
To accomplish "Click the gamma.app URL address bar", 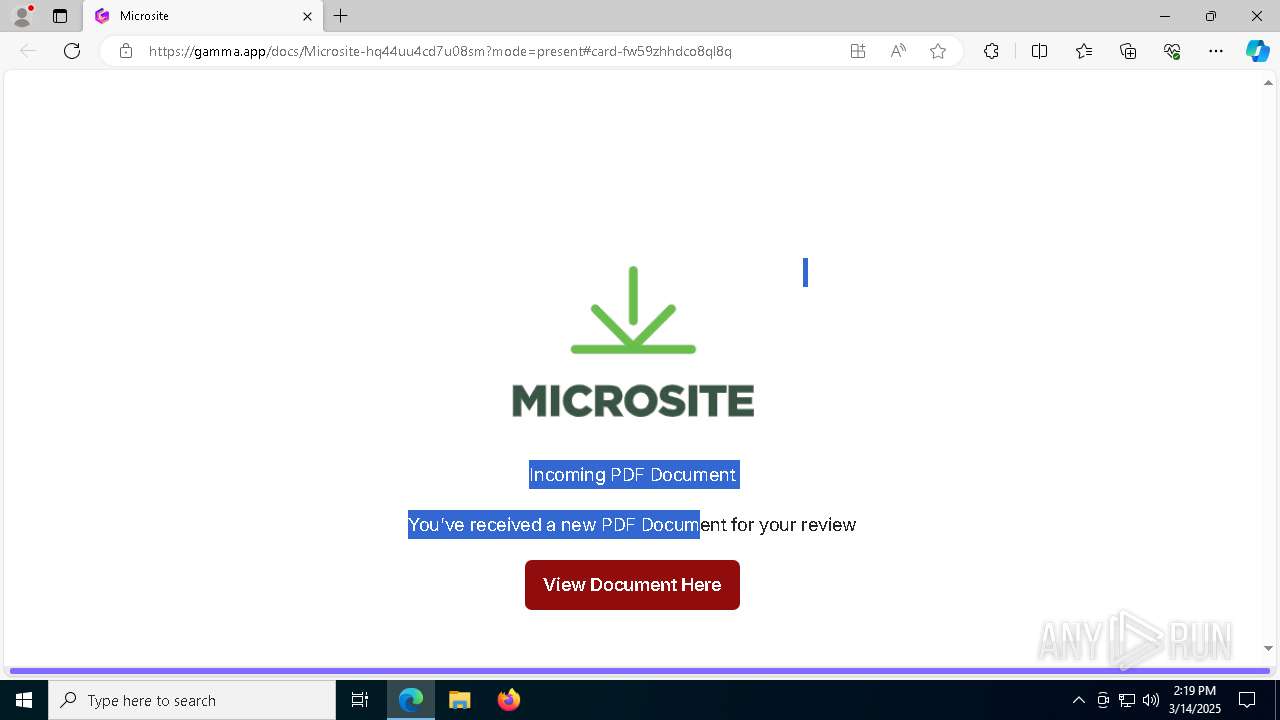I will click(440, 51).
